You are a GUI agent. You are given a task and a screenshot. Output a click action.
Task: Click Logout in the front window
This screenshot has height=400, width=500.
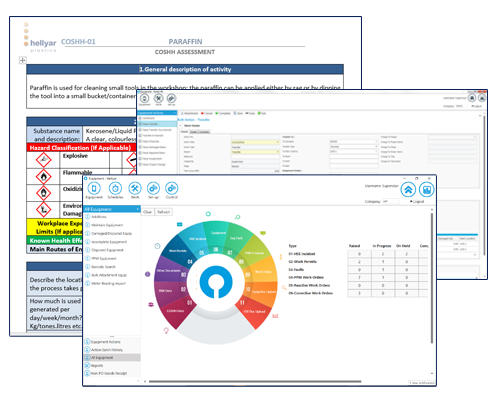(417, 201)
